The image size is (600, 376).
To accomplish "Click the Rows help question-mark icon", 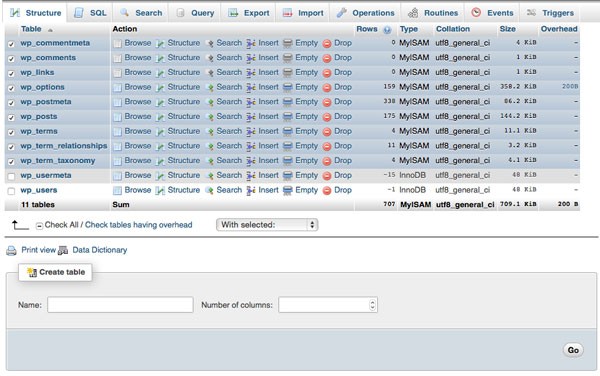I will 387,30.
